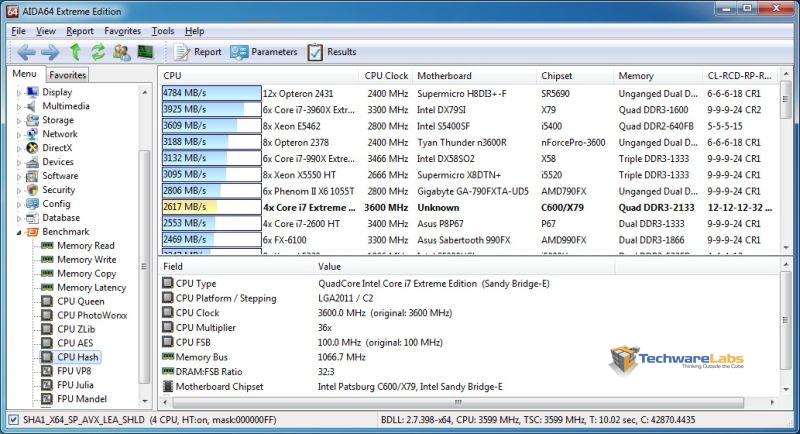This screenshot has width=800, height=434.
Task: Switch to the Favorites tab
Action: tap(67, 75)
